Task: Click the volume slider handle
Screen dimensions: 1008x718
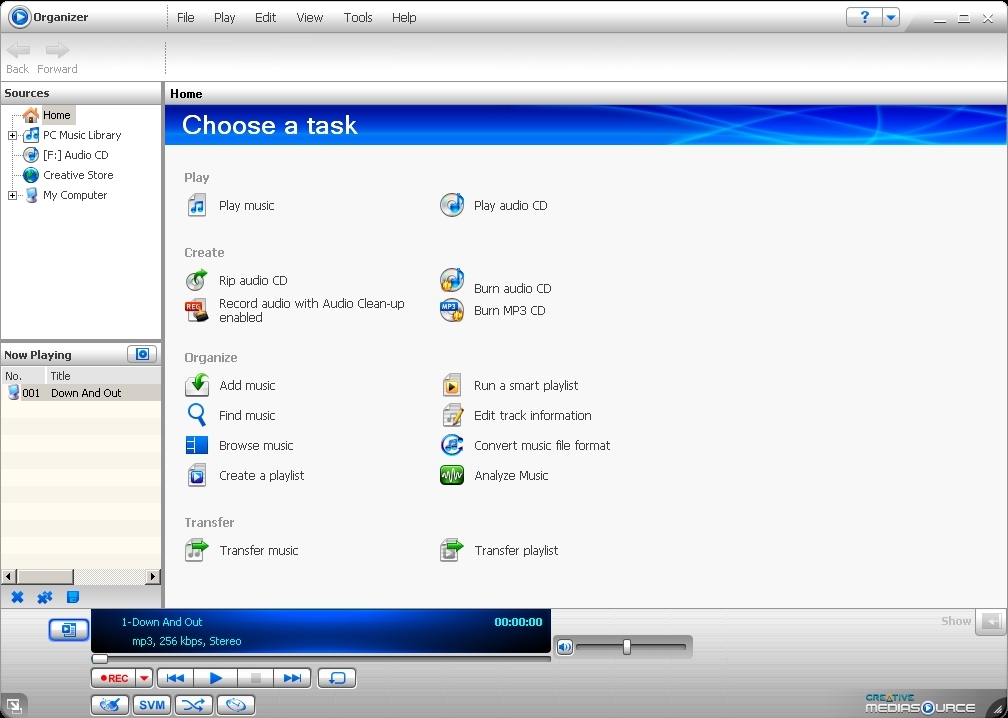Action: click(x=627, y=647)
